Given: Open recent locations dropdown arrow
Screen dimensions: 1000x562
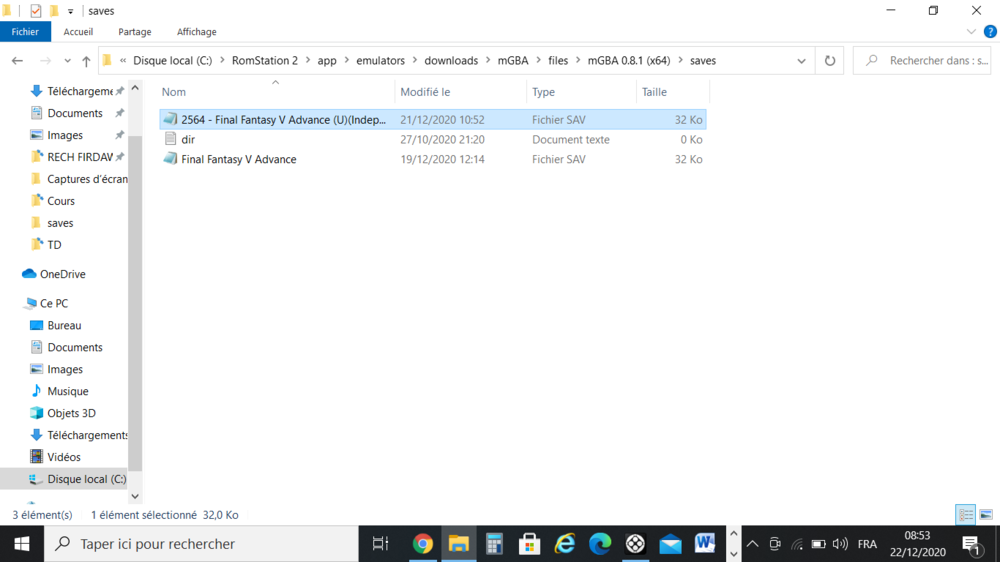Looking at the screenshot, I should (67, 61).
